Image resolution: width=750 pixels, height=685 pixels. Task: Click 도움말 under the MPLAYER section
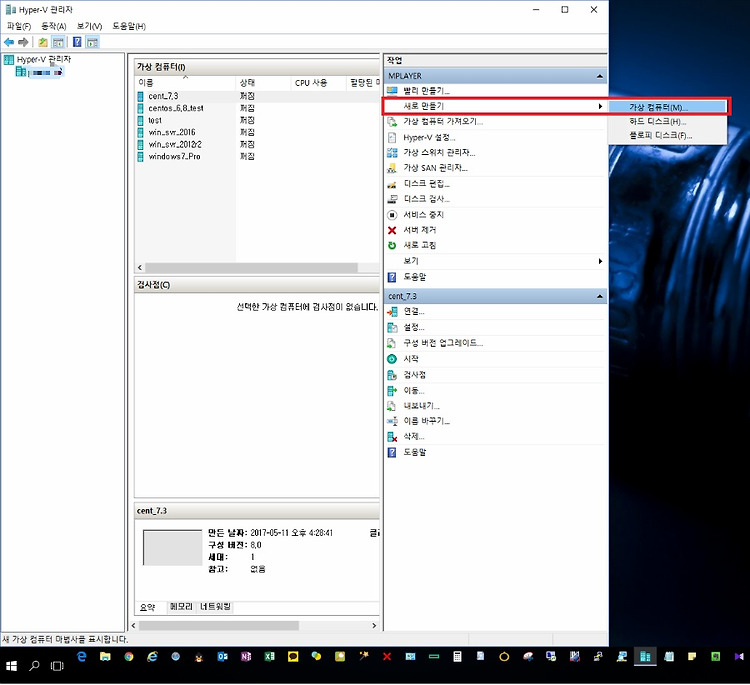(x=415, y=277)
